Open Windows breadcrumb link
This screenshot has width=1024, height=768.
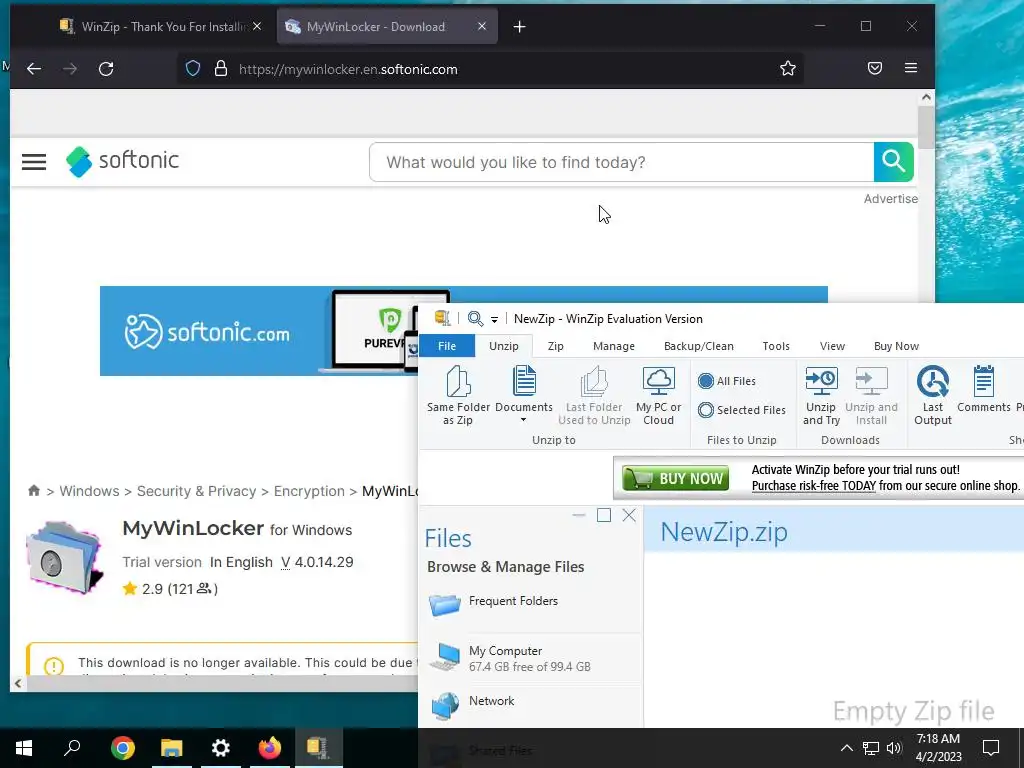(x=89, y=491)
